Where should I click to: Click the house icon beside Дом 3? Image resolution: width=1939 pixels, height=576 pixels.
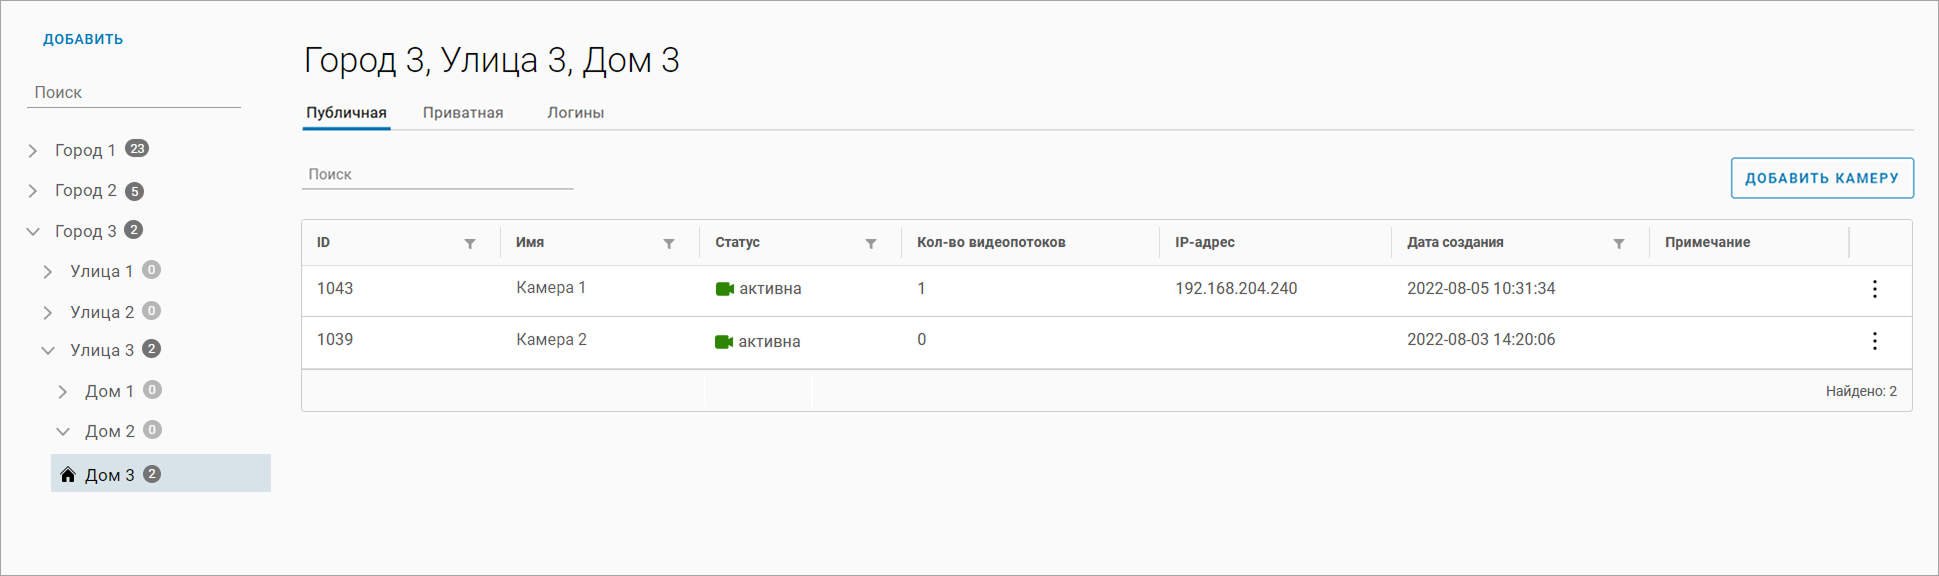pos(68,475)
